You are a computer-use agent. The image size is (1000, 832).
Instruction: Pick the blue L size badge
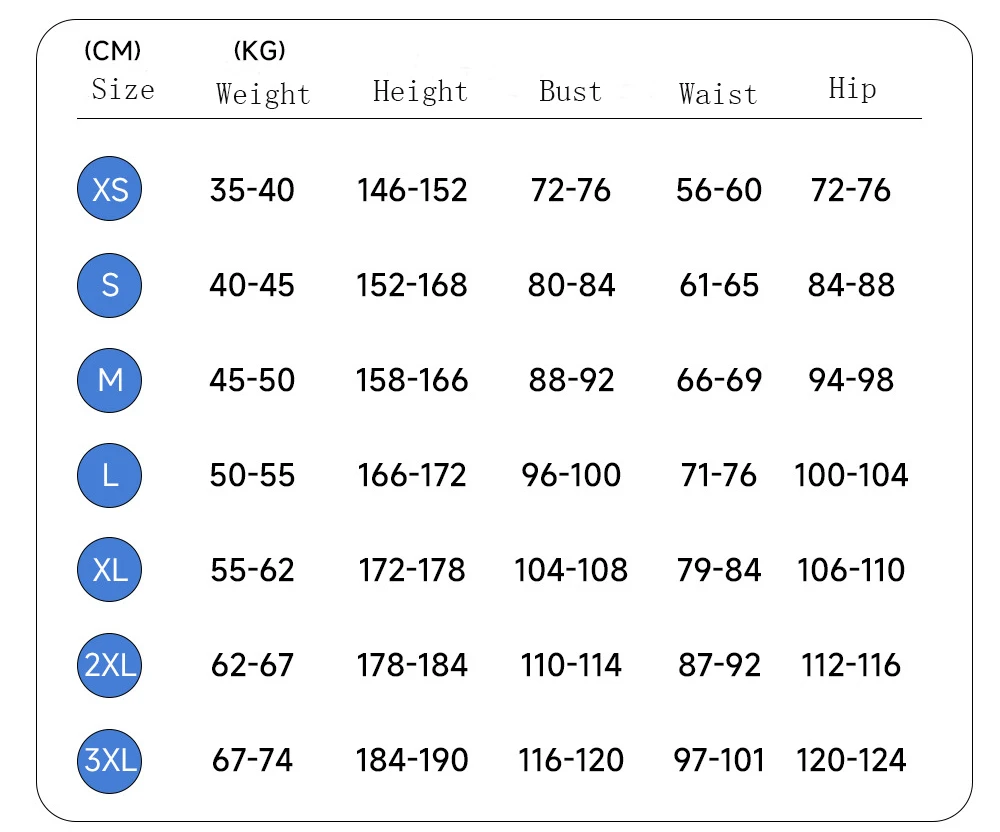[x=110, y=475]
